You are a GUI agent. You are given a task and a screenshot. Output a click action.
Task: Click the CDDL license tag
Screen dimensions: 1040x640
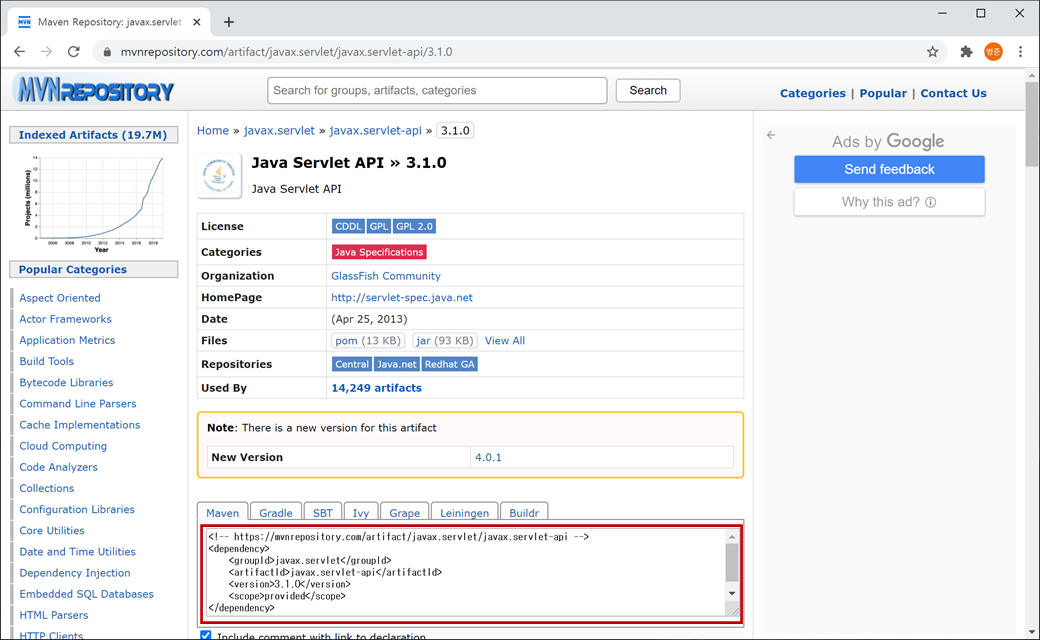click(x=348, y=226)
